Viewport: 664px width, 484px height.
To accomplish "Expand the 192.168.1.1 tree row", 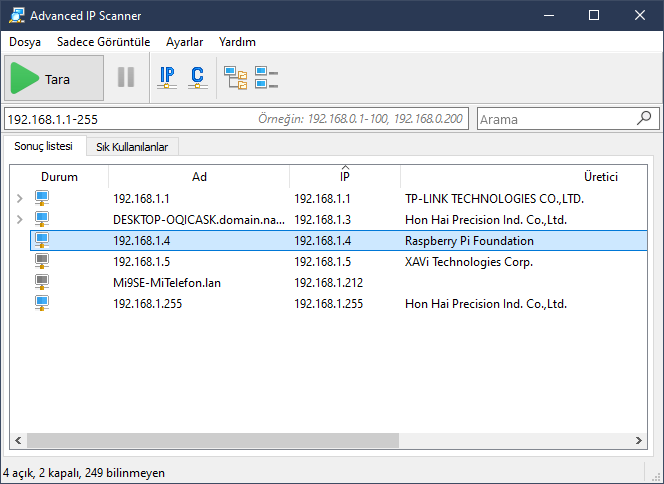I will point(19,198).
